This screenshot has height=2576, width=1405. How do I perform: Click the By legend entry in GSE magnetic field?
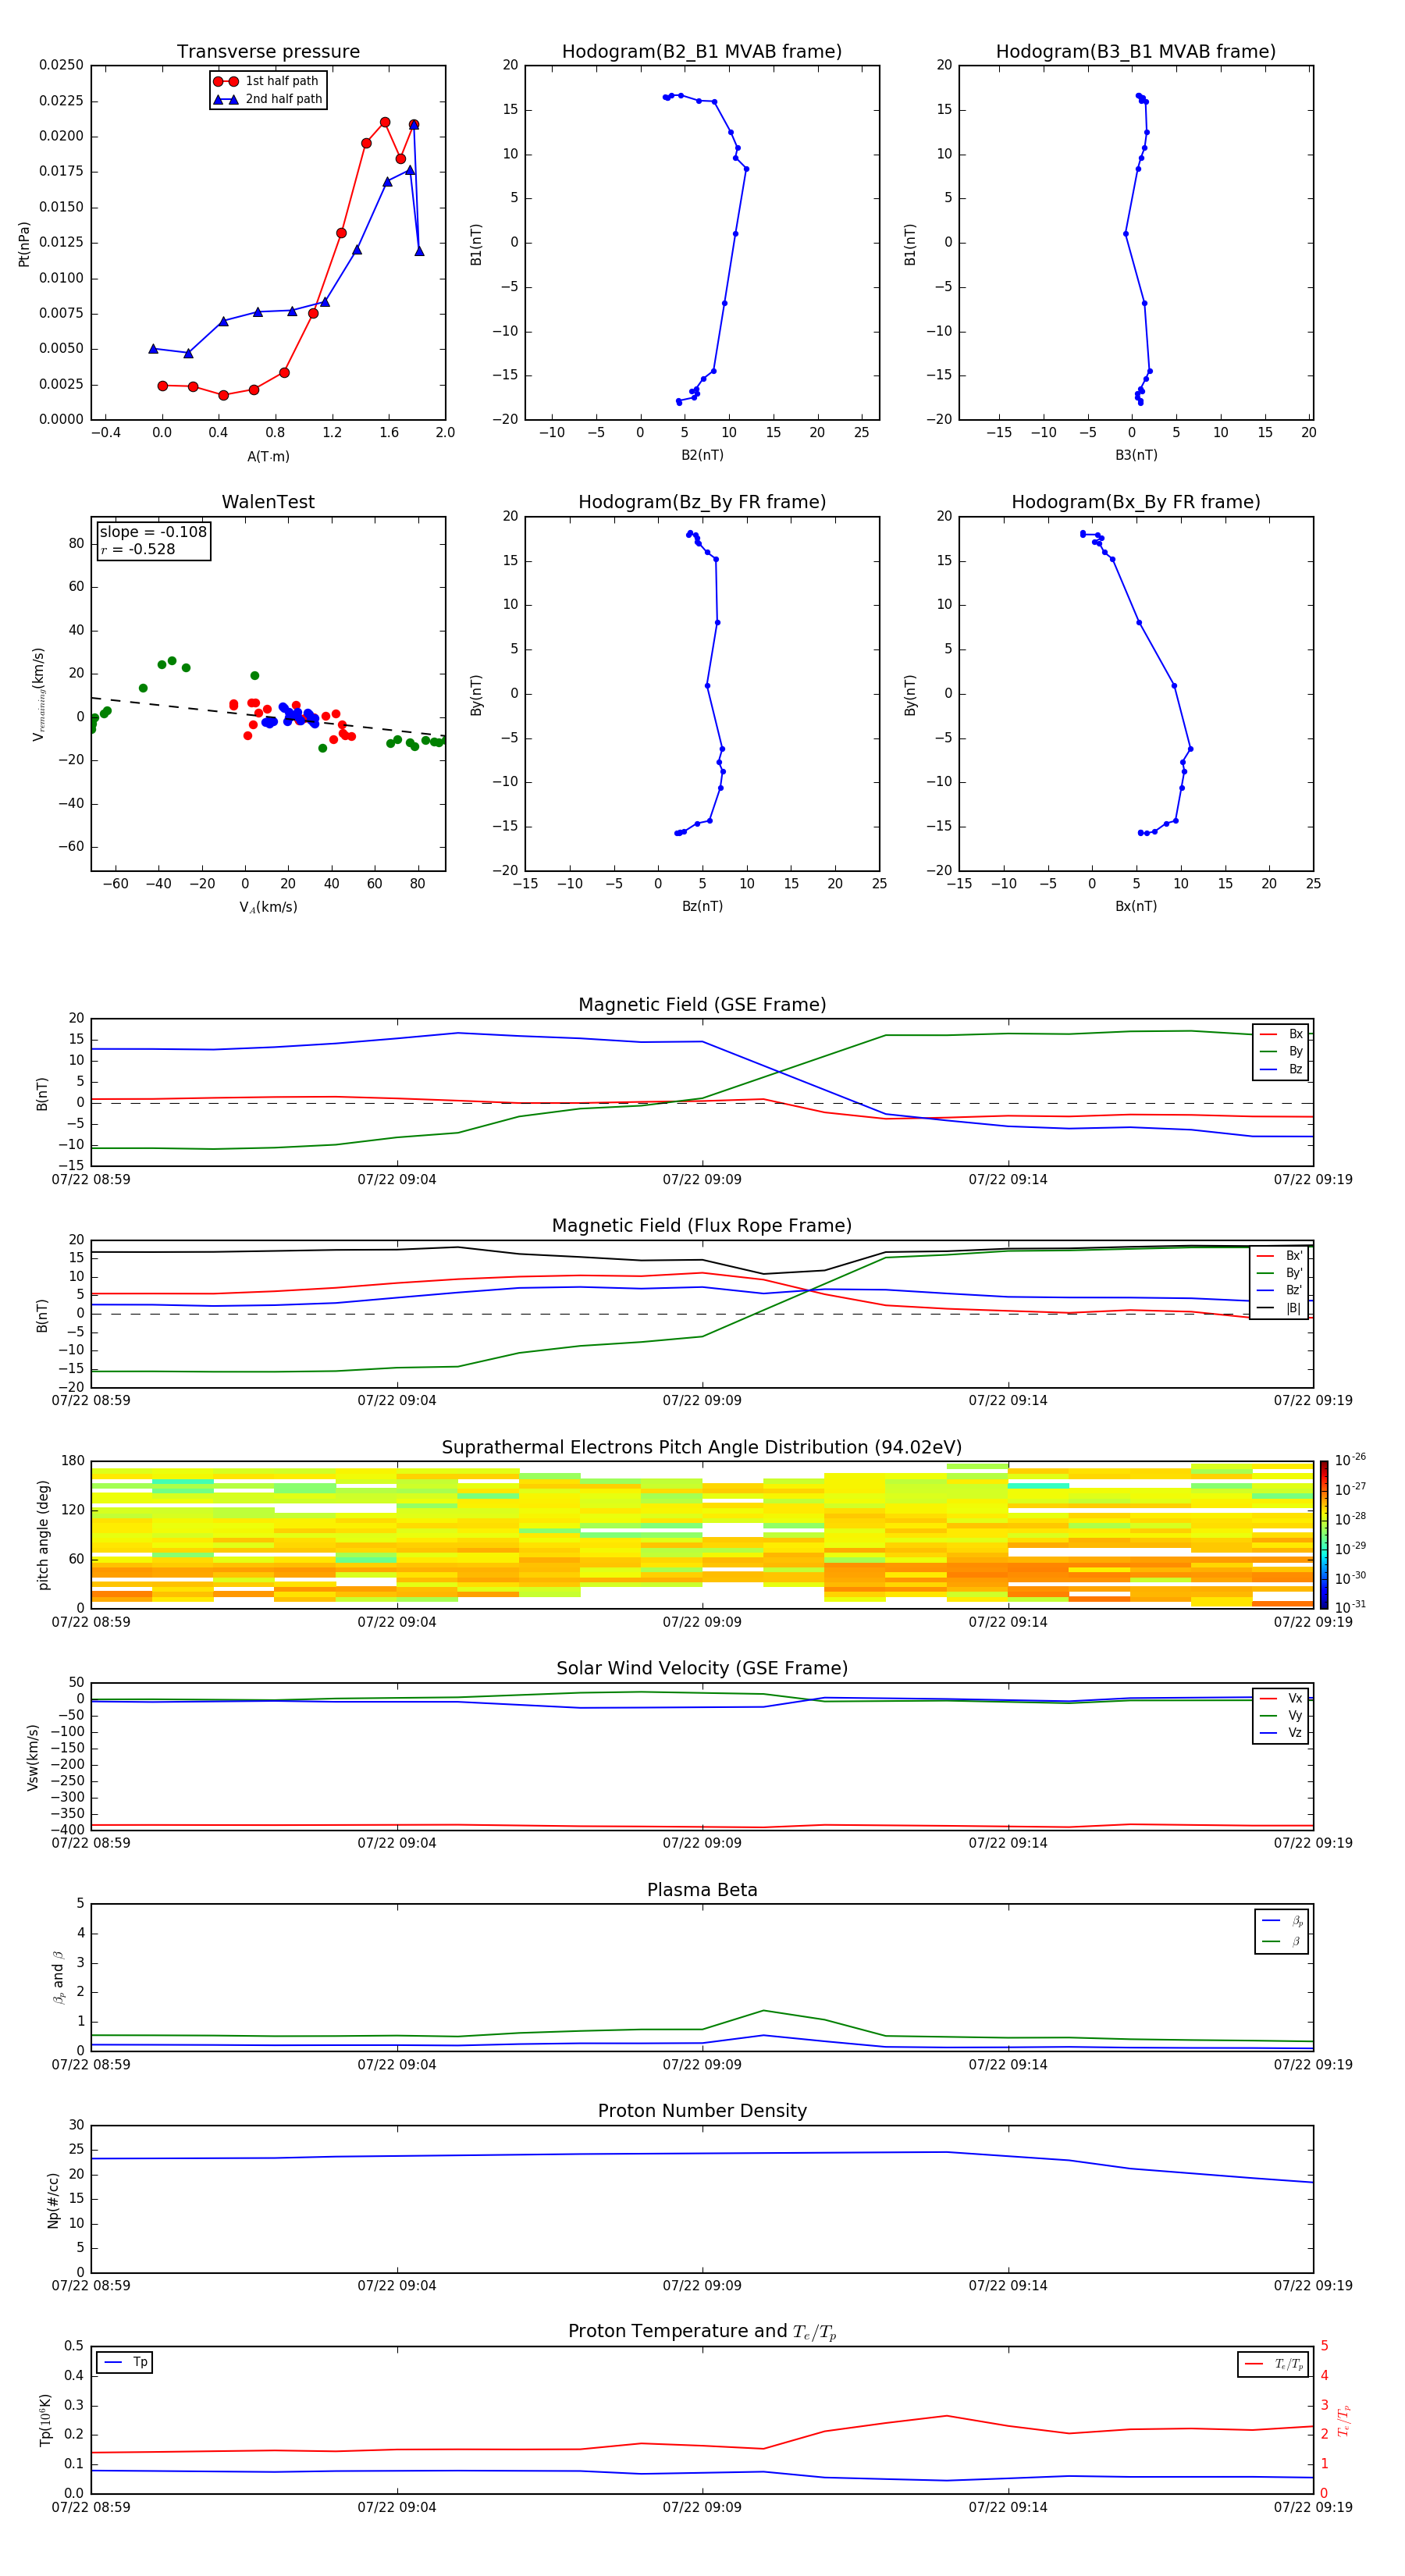tap(1281, 1052)
